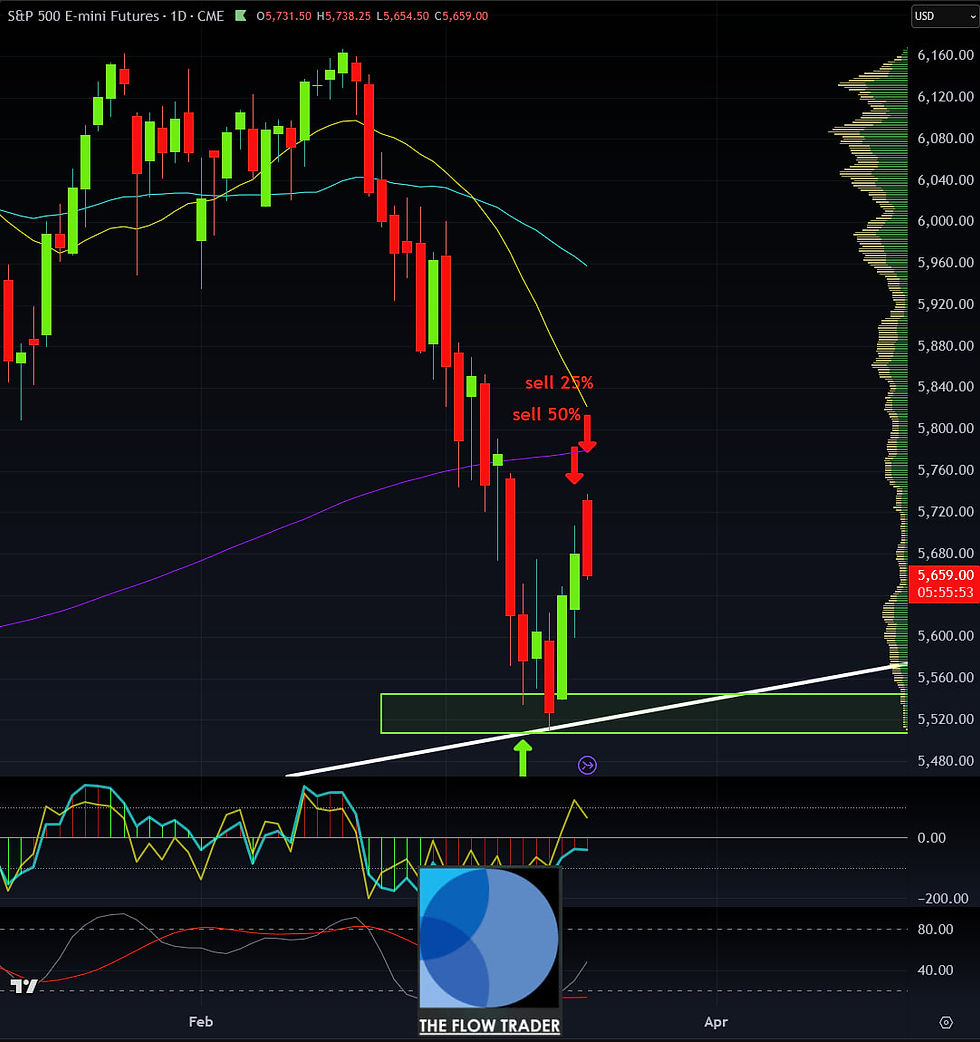980x1042 pixels.
Task: Click the close value C5,659.00
Action: pyautogui.click(x=461, y=16)
